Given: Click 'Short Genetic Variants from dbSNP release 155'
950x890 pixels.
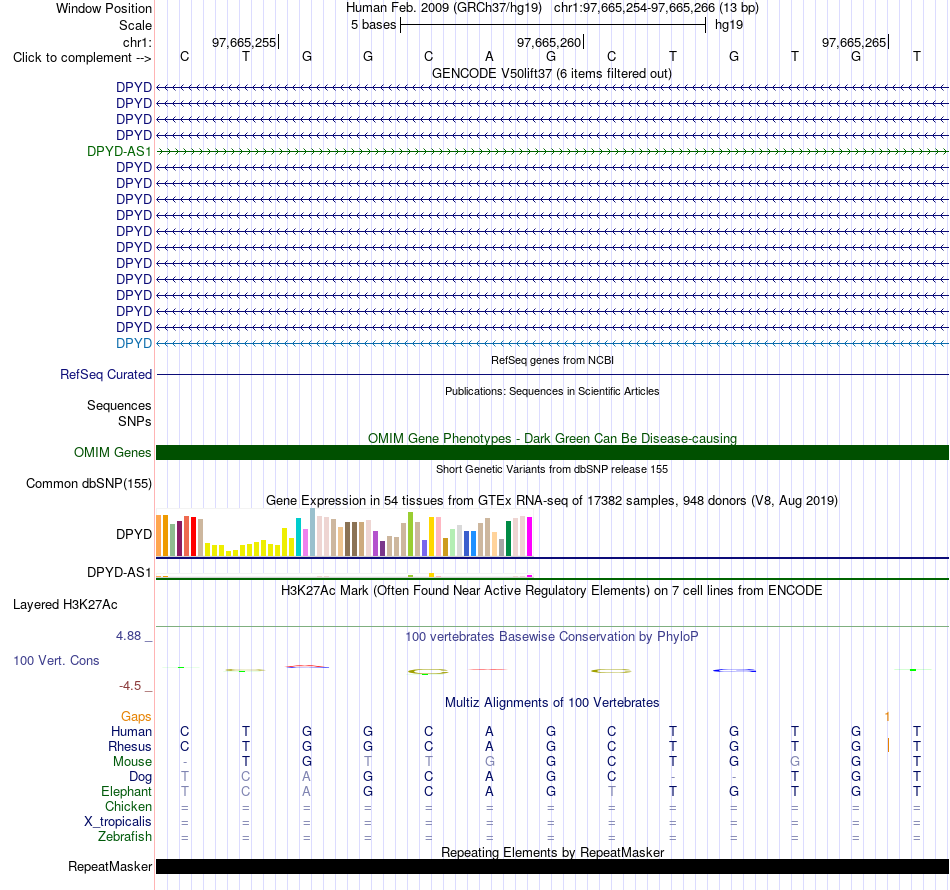Looking at the screenshot, I should click(x=552, y=469).
